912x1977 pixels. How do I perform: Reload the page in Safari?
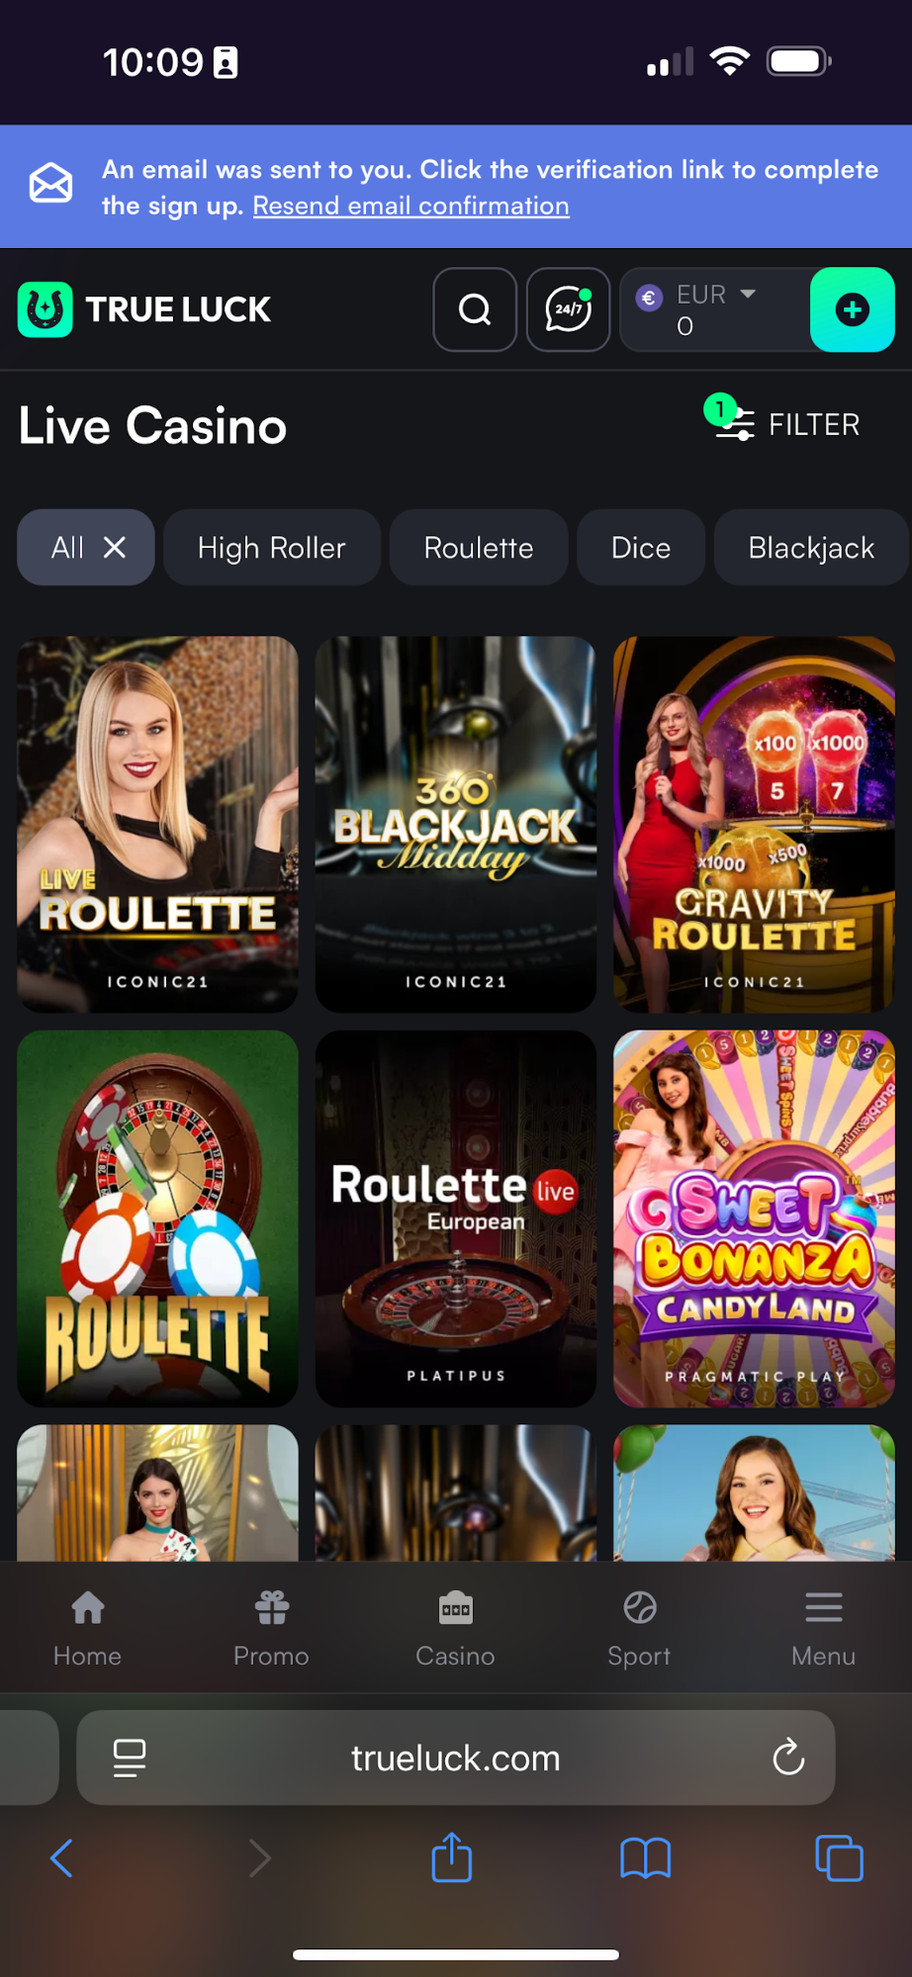pos(788,1757)
